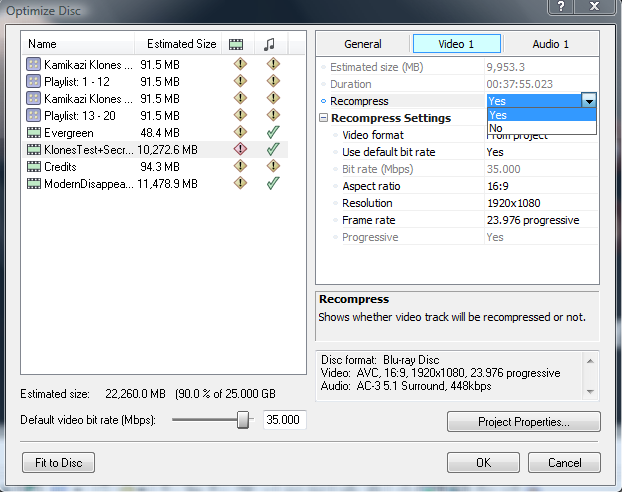Viewport: 622px width, 492px height.
Task: Click the Credits film strip icon
Action: 33,166
